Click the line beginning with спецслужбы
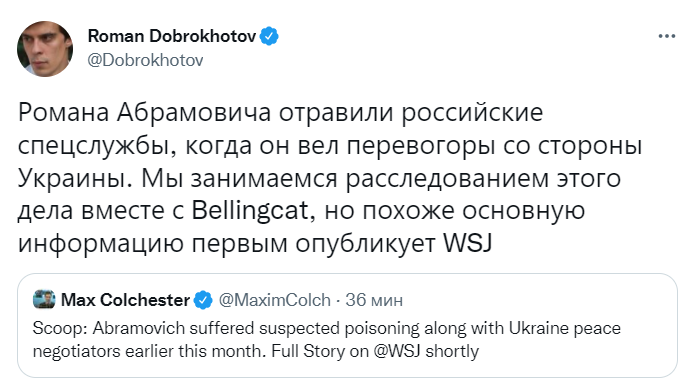 click(x=330, y=146)
